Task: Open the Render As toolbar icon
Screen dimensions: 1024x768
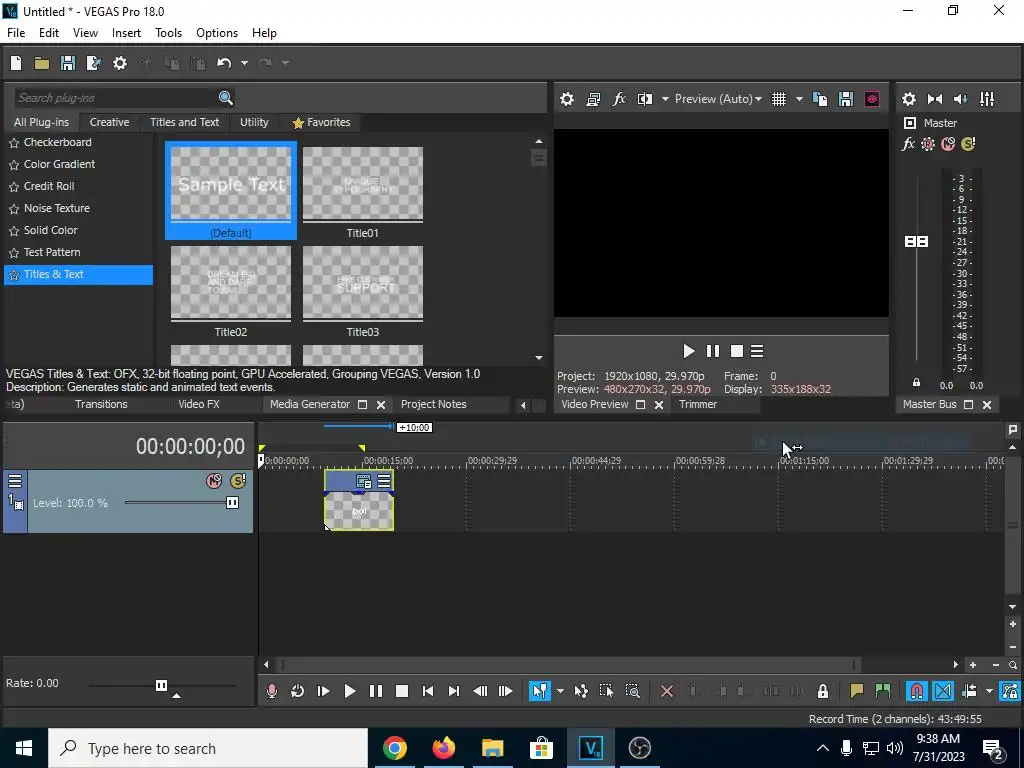Action: pos(93,63)
